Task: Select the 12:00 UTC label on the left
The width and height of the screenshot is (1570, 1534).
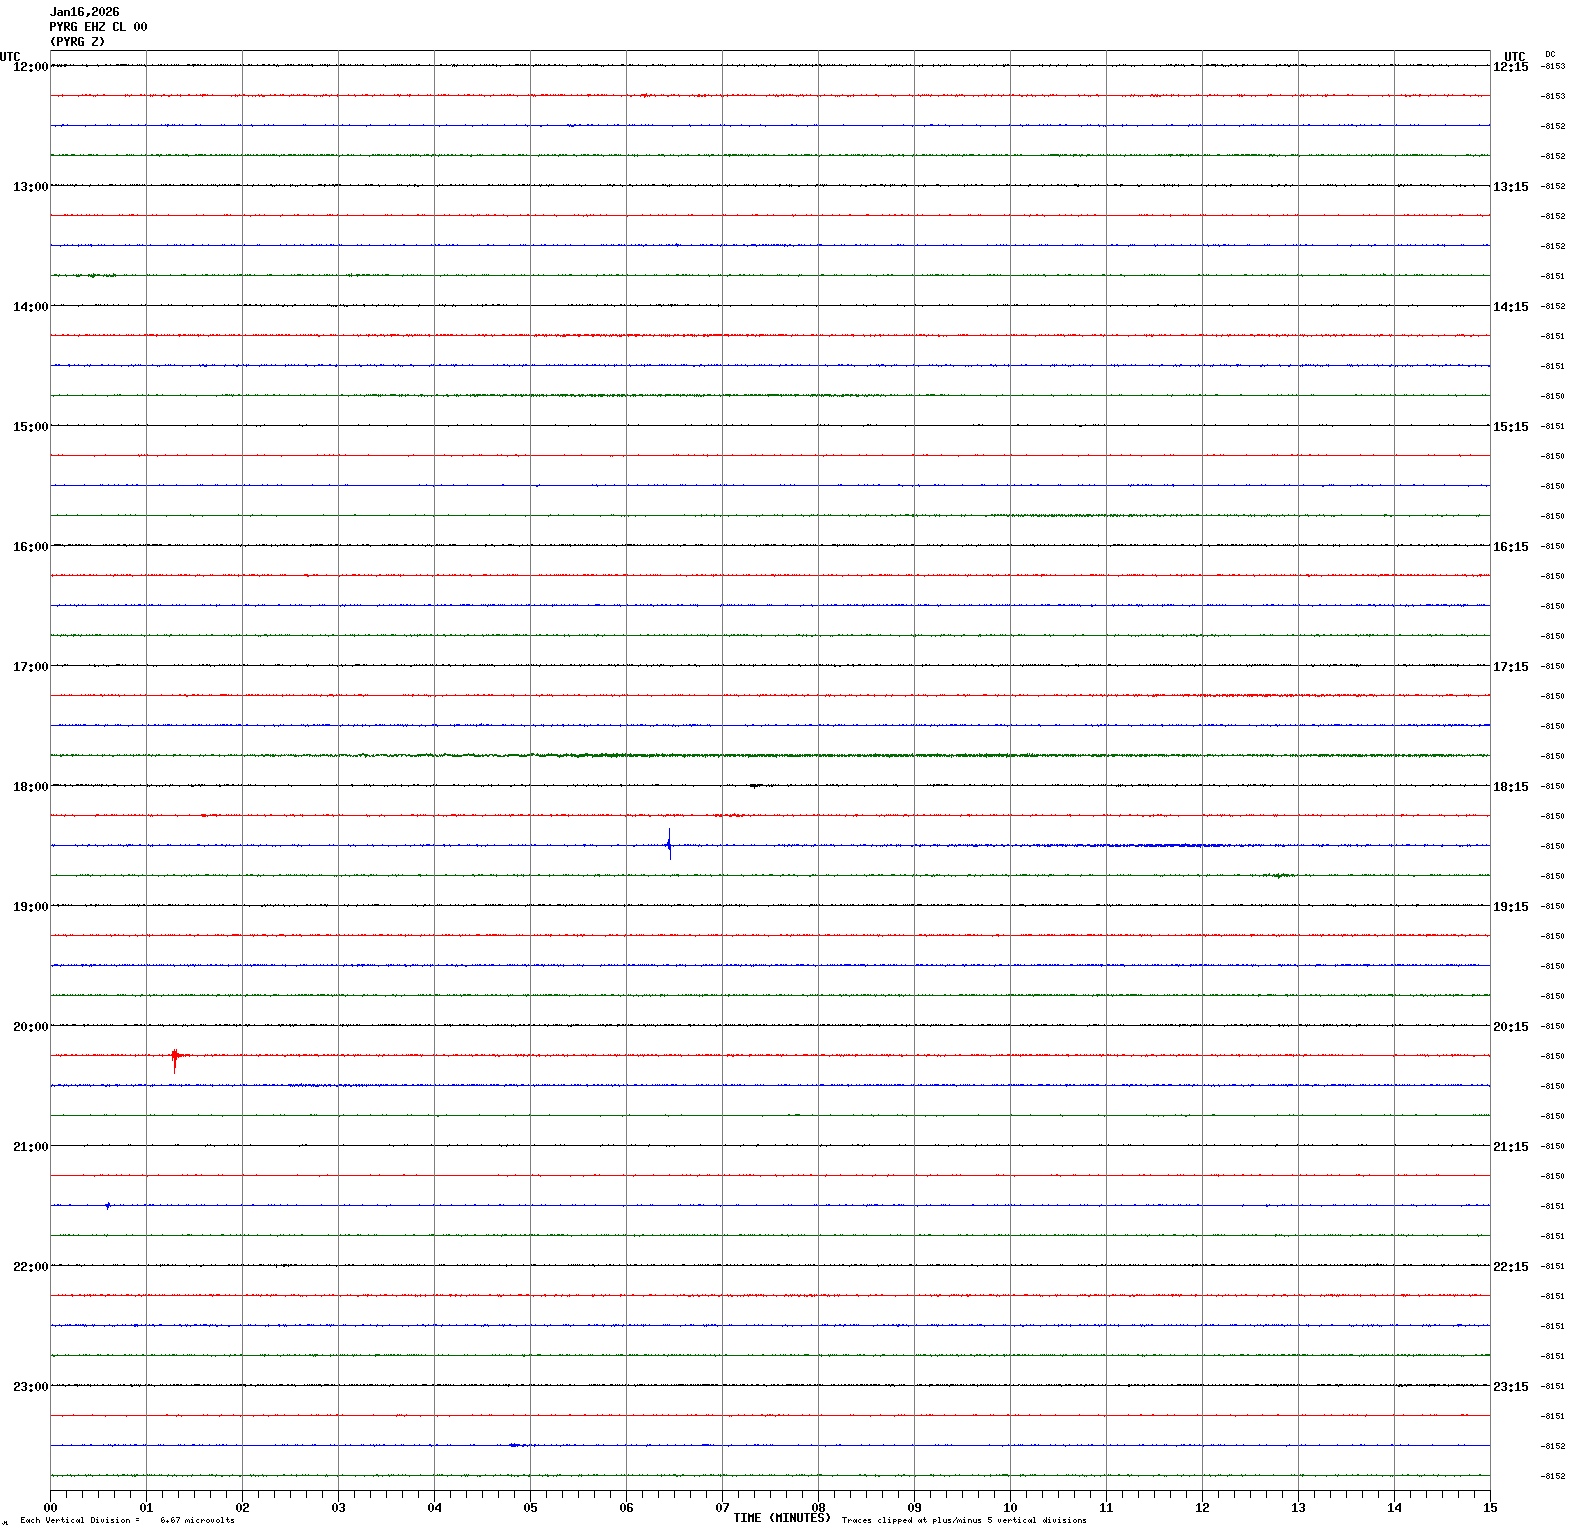Action: coord(30,66)
